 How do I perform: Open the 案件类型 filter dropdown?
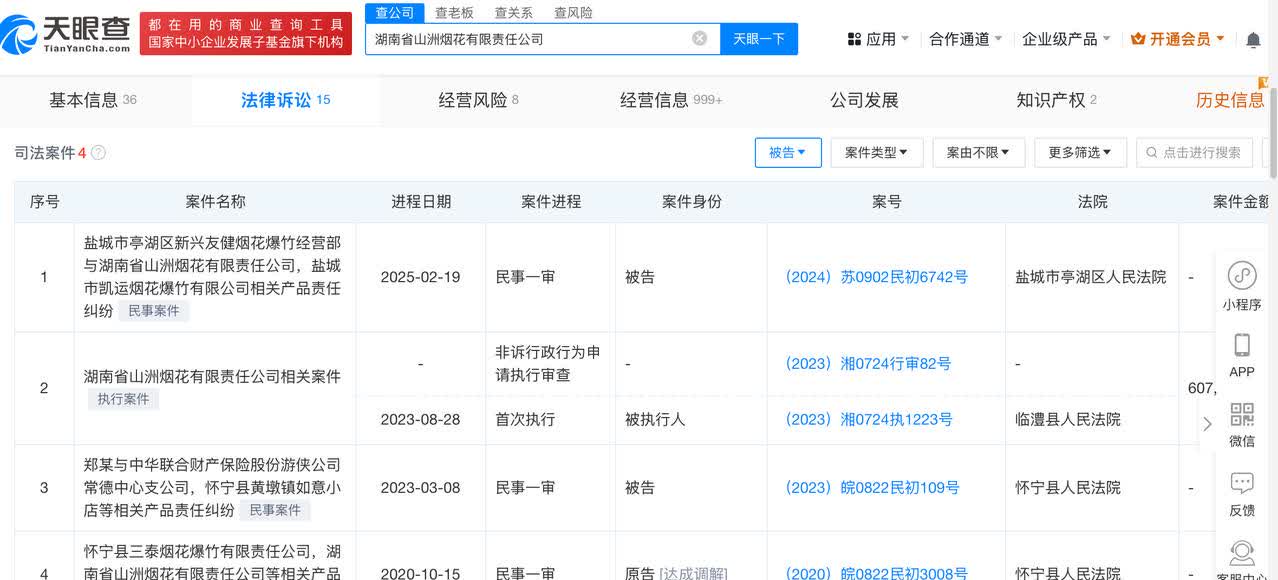(x=876, y=153)
